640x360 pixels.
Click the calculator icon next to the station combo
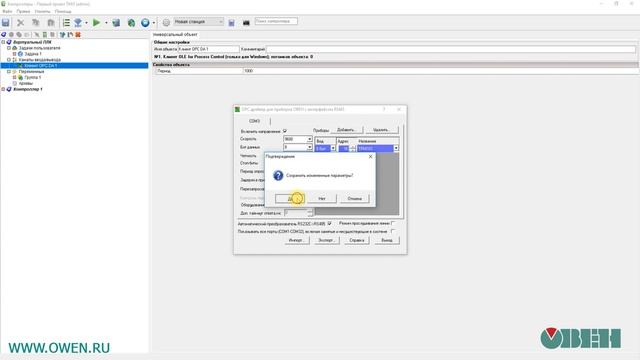(231, 23)
